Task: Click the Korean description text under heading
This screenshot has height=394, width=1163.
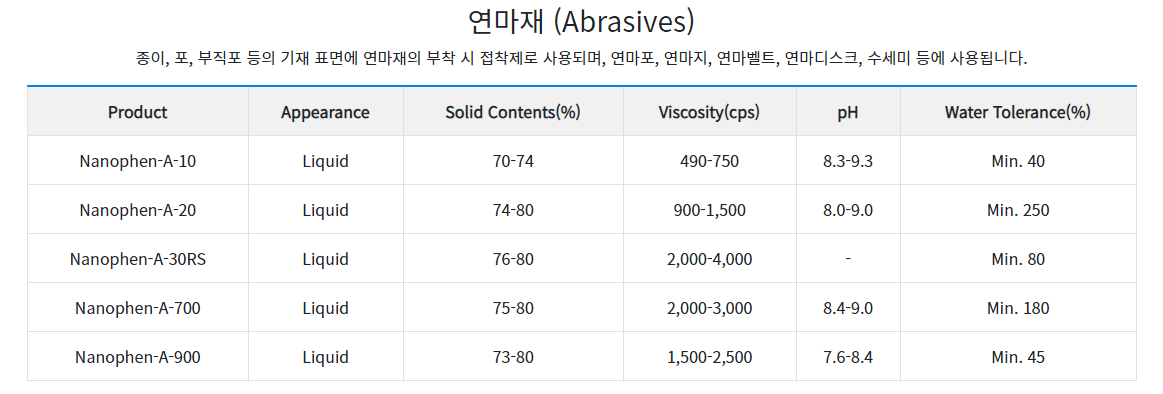Action: (582, 58)
